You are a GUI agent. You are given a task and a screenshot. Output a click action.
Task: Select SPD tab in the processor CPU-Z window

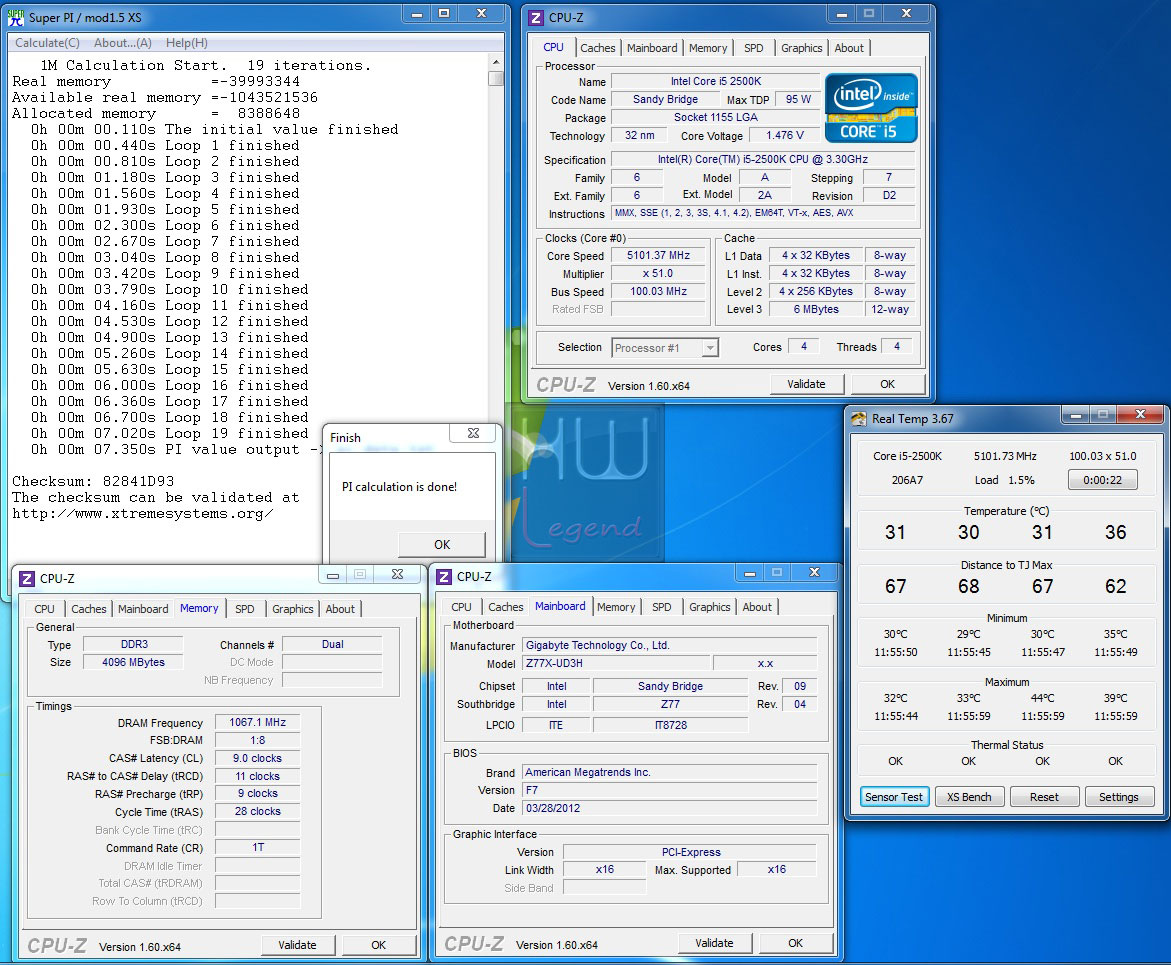tap(754, 48)
